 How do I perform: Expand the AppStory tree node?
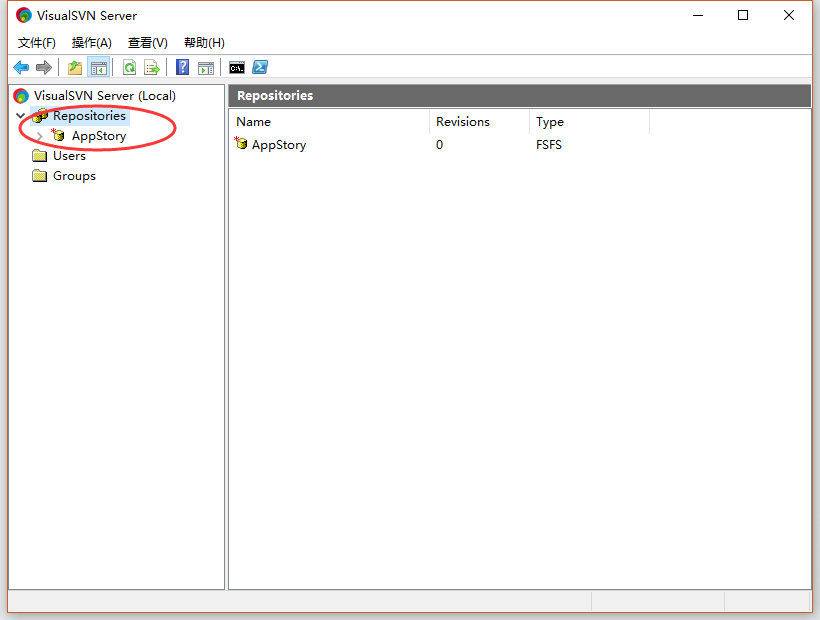[x=40, y=136]
